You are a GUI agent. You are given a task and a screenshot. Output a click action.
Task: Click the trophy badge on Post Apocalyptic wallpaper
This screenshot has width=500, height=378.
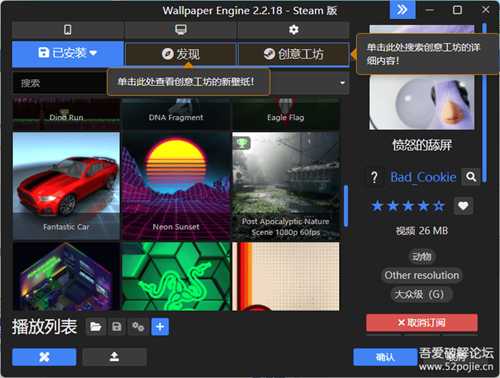click(x=242, y=143)
